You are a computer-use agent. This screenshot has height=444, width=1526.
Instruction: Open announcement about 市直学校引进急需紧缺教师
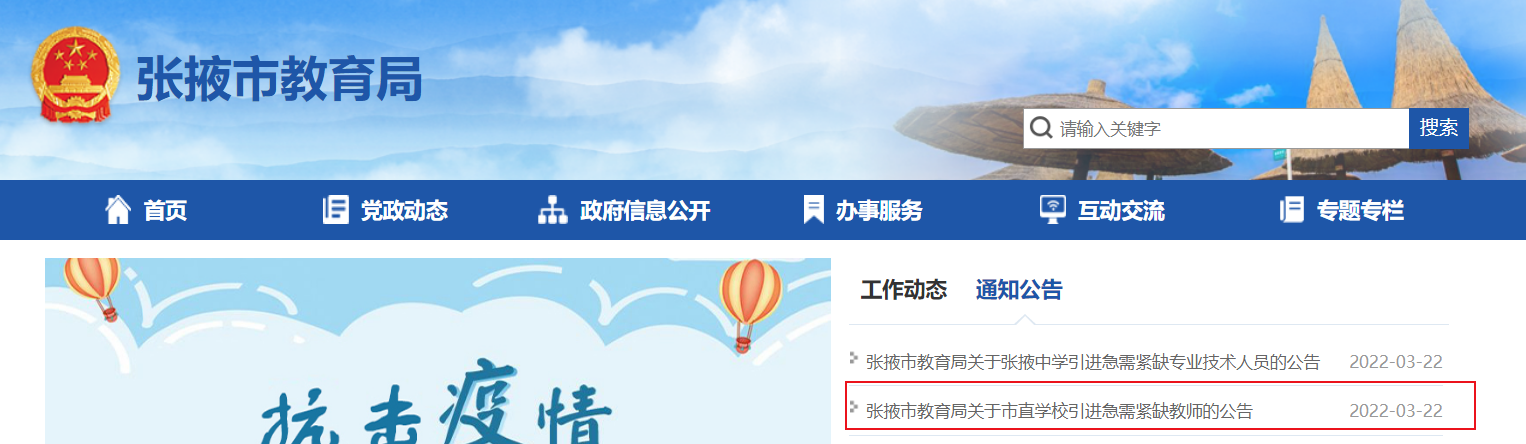pyautogui.click(x=1059, y=411)
